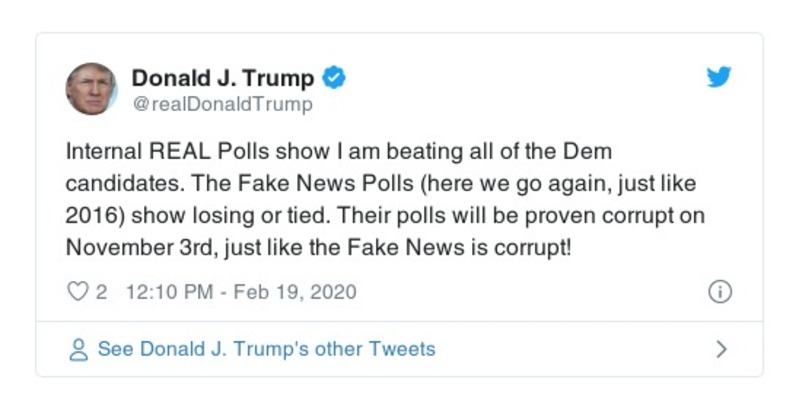Expand the right chevron arrow
The width and height of the screenshot is (799, 414).
[x=721, y=349]
